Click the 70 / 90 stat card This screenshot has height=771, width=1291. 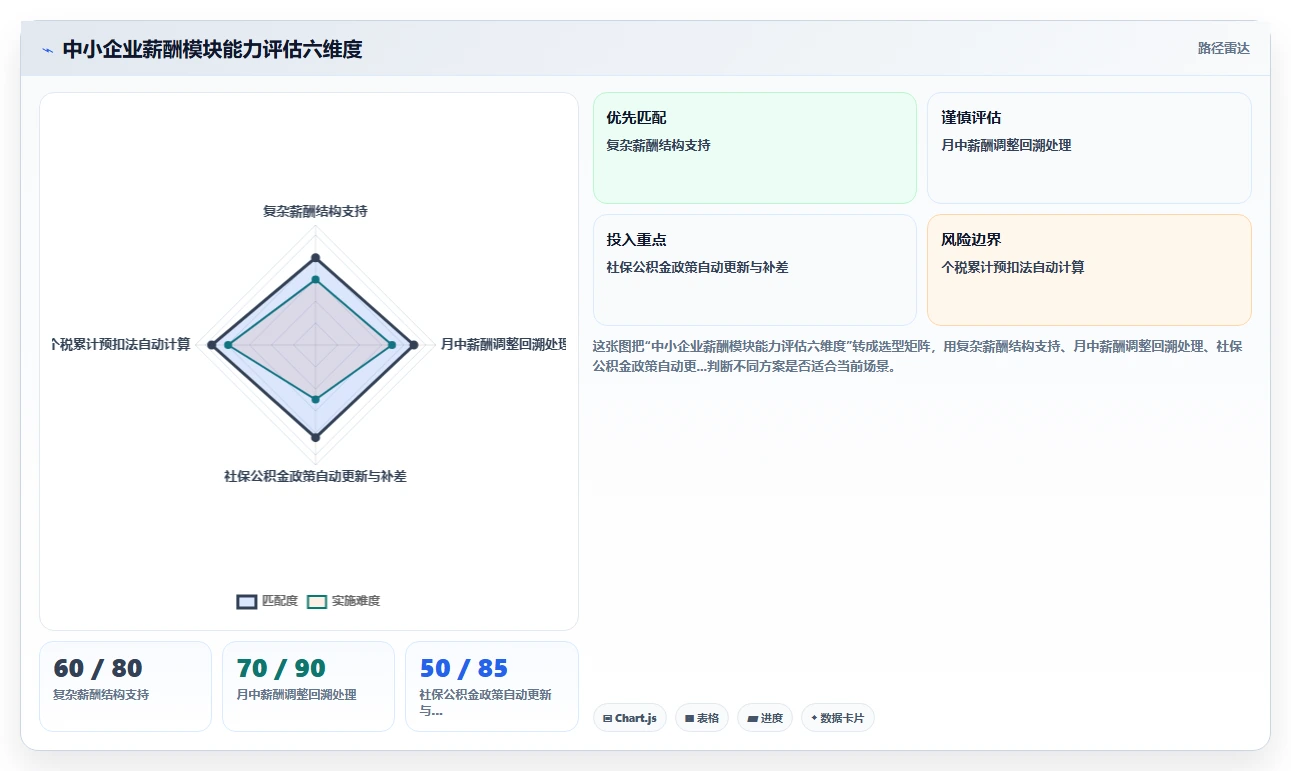click(x=309, y=686)
